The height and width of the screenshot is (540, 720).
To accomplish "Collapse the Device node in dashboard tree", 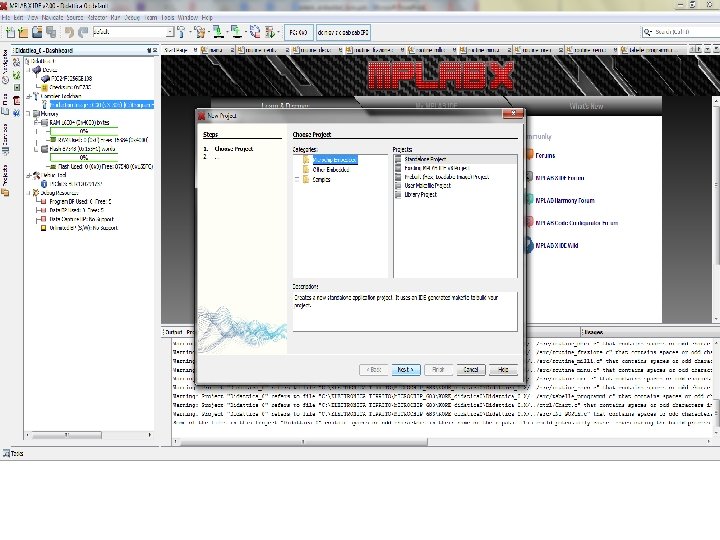I will (x=28, y=70).
